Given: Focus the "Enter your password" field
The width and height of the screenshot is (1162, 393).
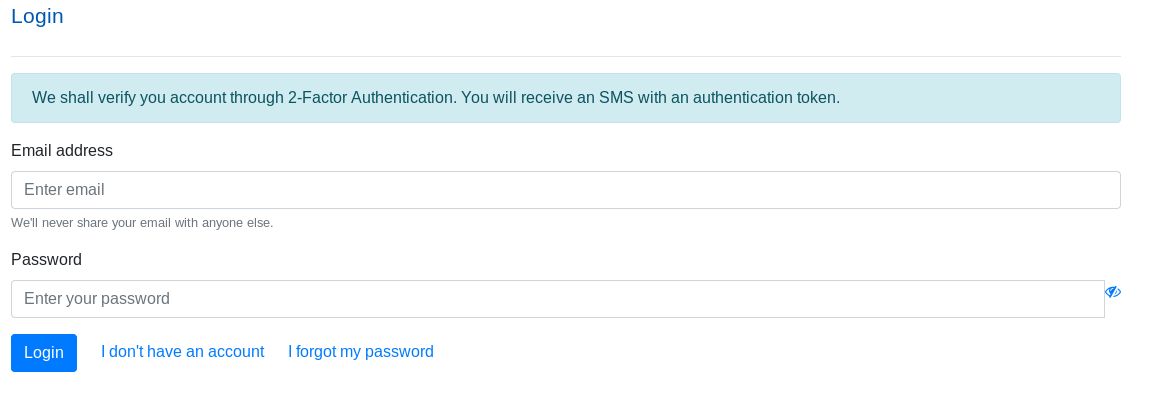Looking at the screenshot, I should 558,299.
